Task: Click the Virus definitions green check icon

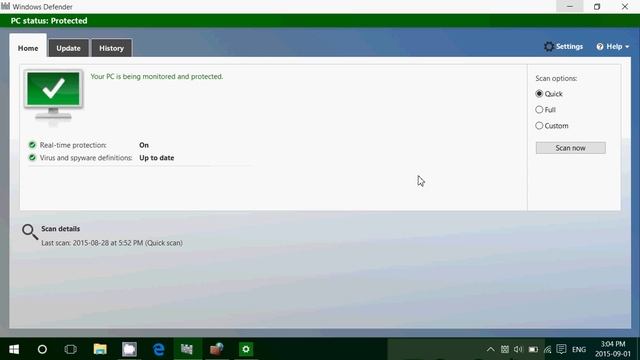Action: tap(32, 158)
